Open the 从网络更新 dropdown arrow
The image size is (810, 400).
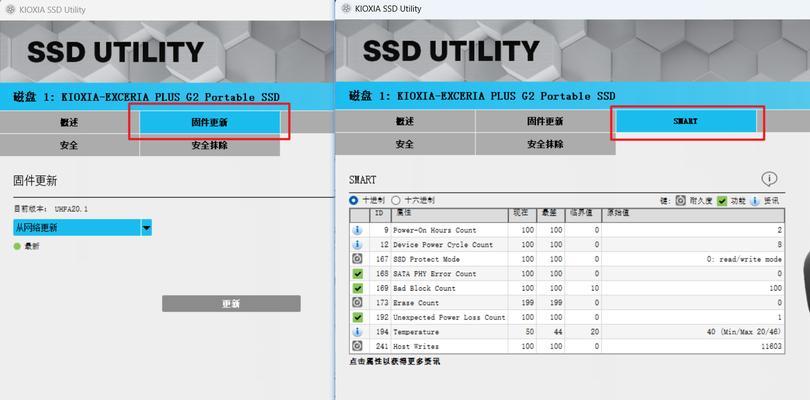click(x=146, y=227)
